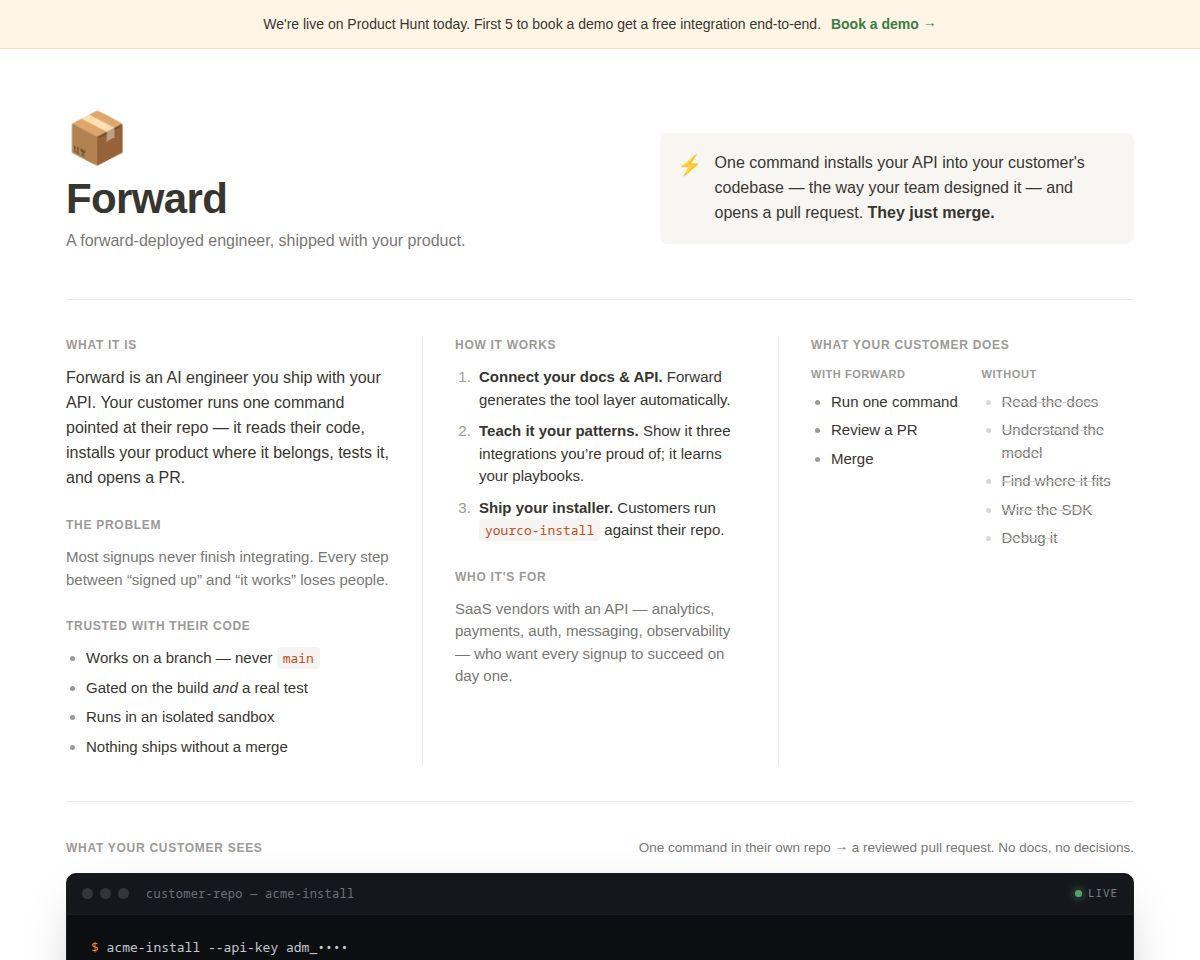This screenshot has width=1200, height=960.
Task: Click 'Connect your docs & API.' step
Action: pos(570,377)
